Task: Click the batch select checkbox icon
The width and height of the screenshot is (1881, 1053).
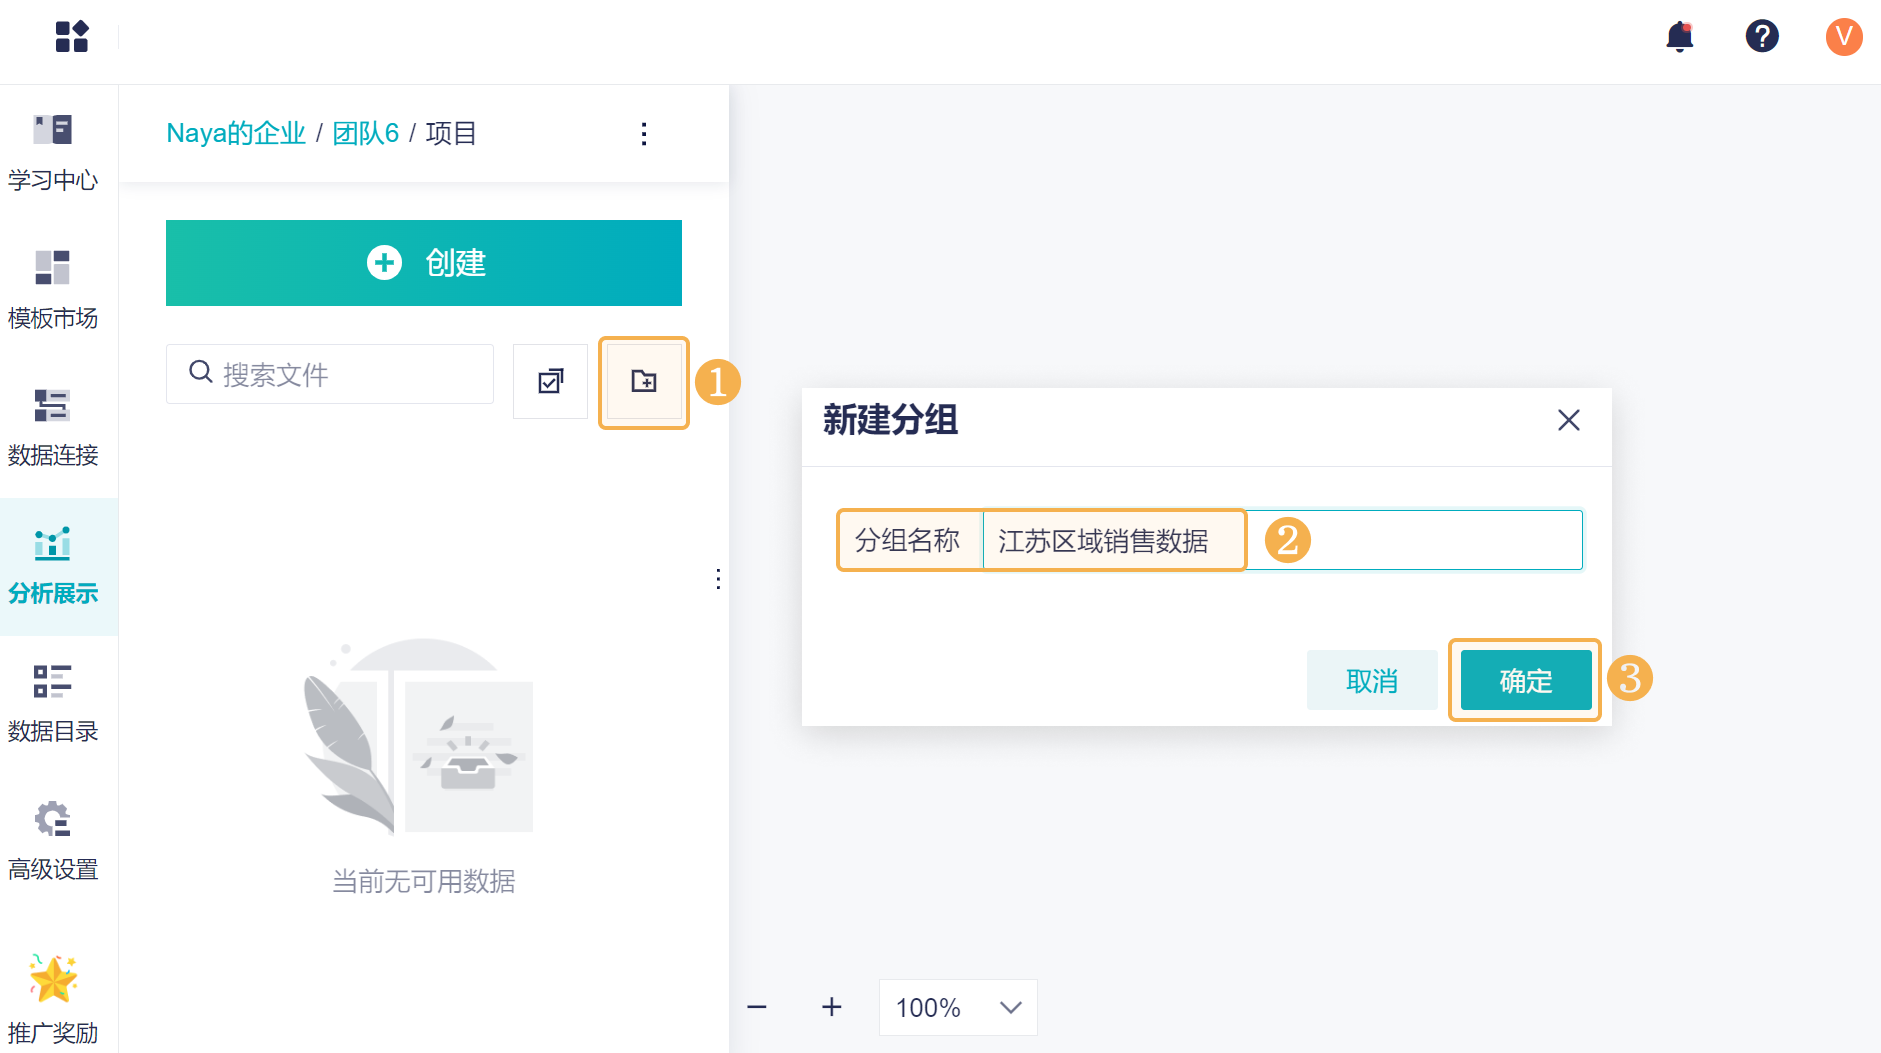Action: click(x=550, y=381)
